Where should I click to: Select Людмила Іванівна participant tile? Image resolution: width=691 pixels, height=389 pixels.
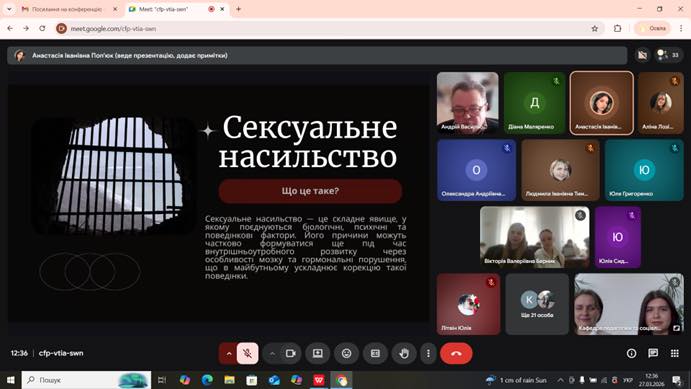tap(560, 170)
